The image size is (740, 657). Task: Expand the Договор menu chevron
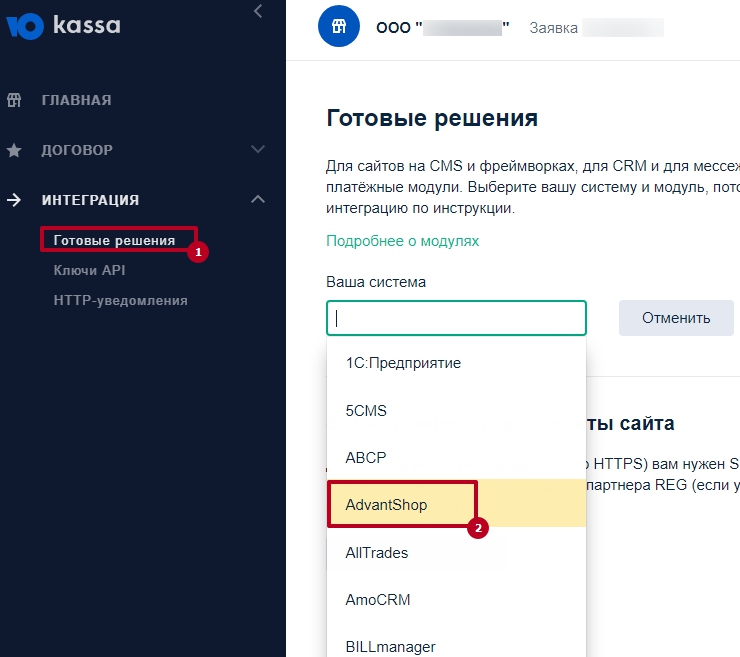click(x=258, y=150)
